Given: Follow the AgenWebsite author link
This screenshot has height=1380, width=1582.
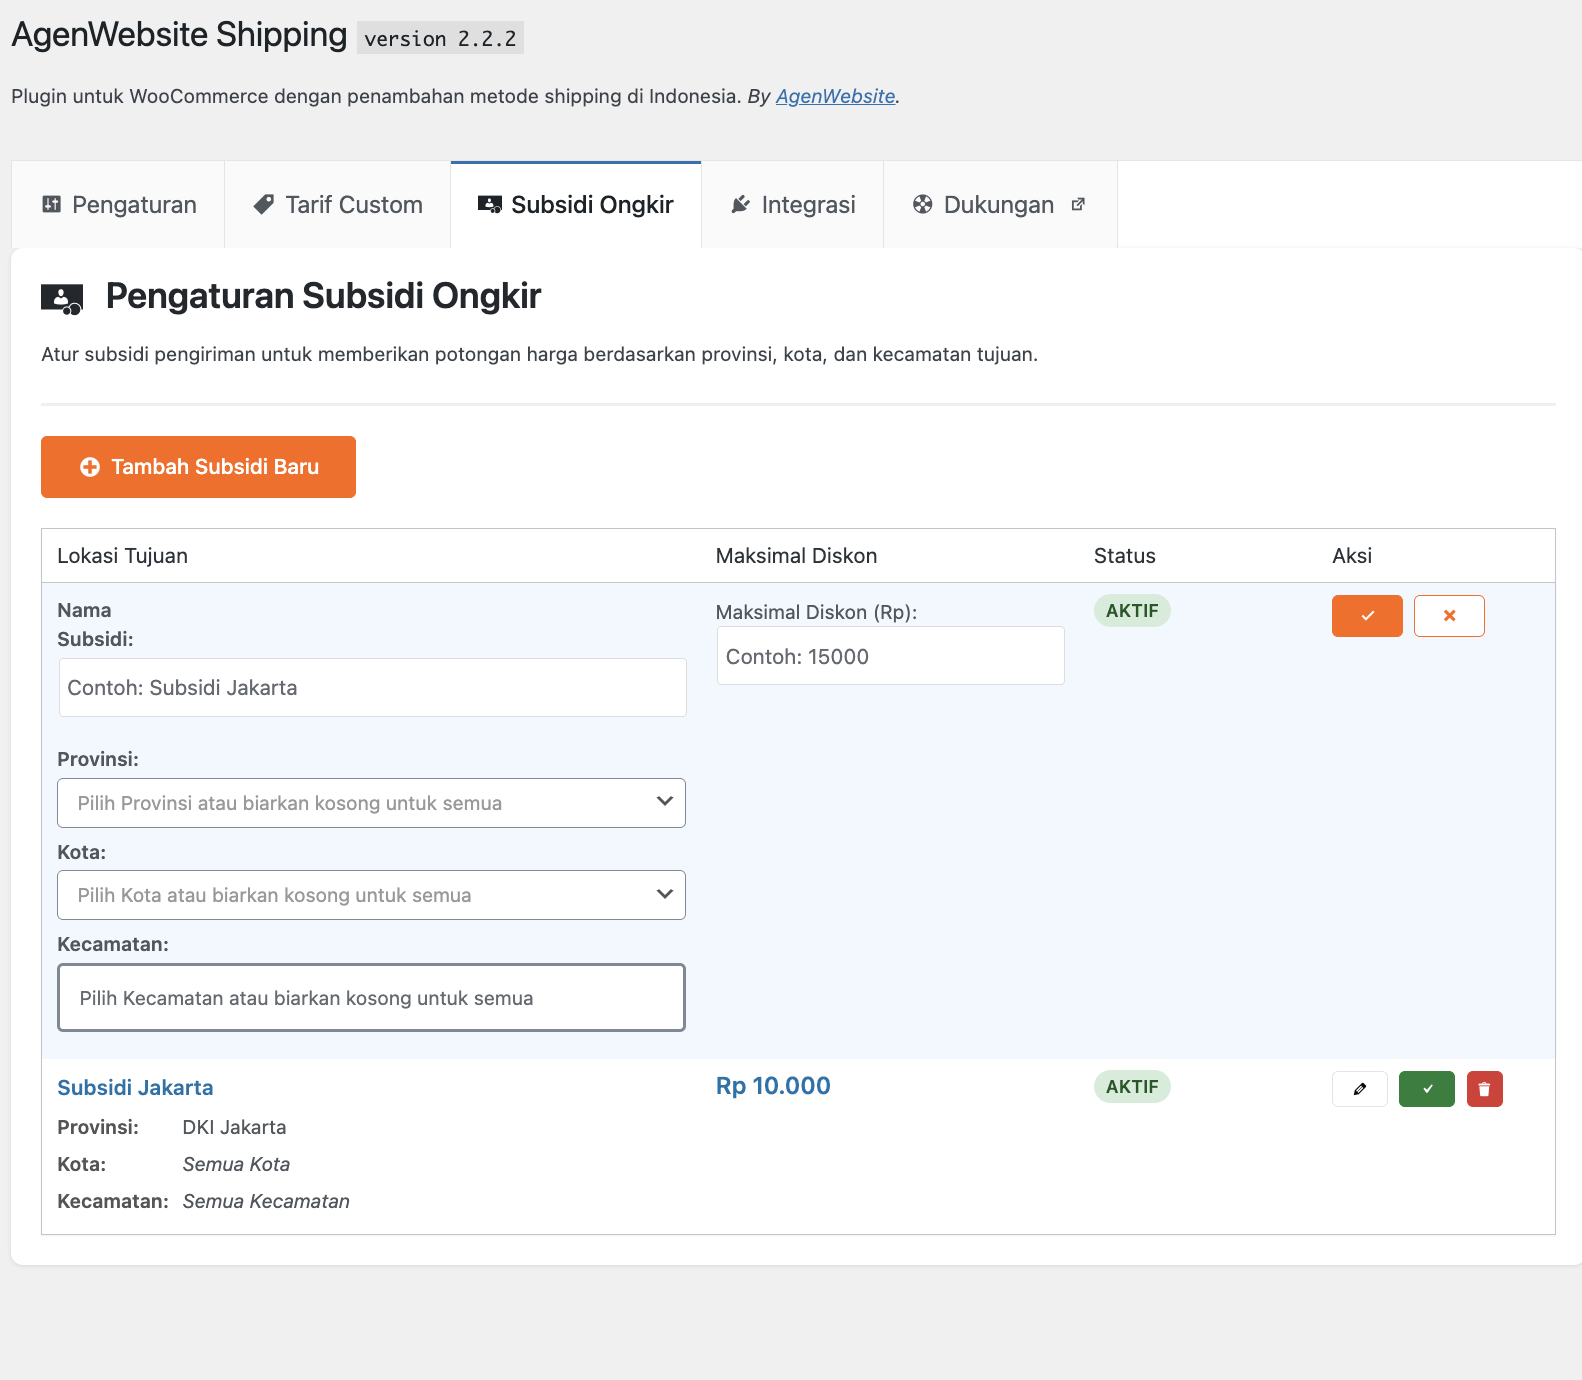Looking at the screenshot, I should (x=835, y=96).
